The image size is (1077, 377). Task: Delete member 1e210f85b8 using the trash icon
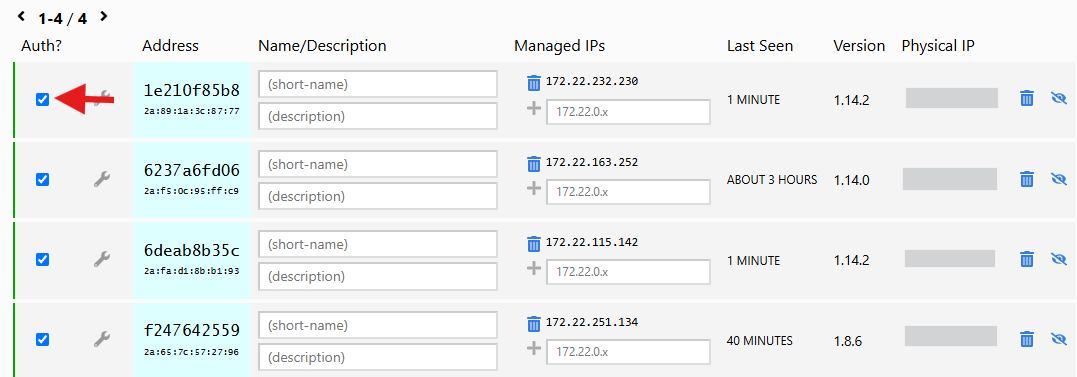click(1027, 98)
